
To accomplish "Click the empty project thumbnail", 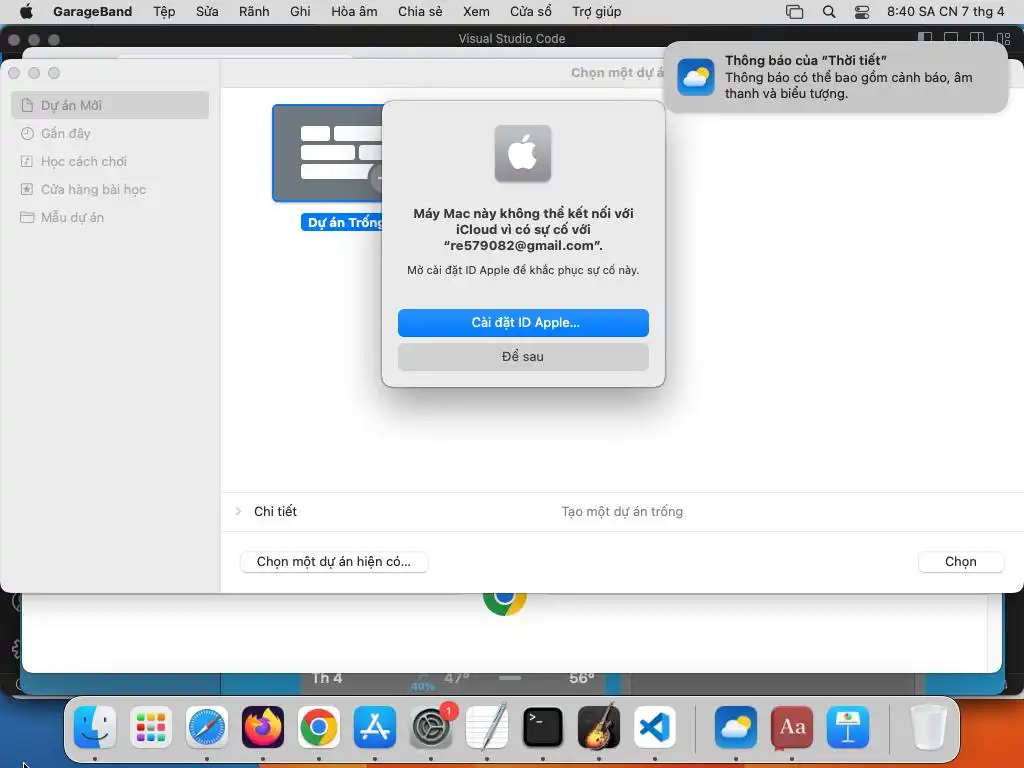I will [327, 153].
